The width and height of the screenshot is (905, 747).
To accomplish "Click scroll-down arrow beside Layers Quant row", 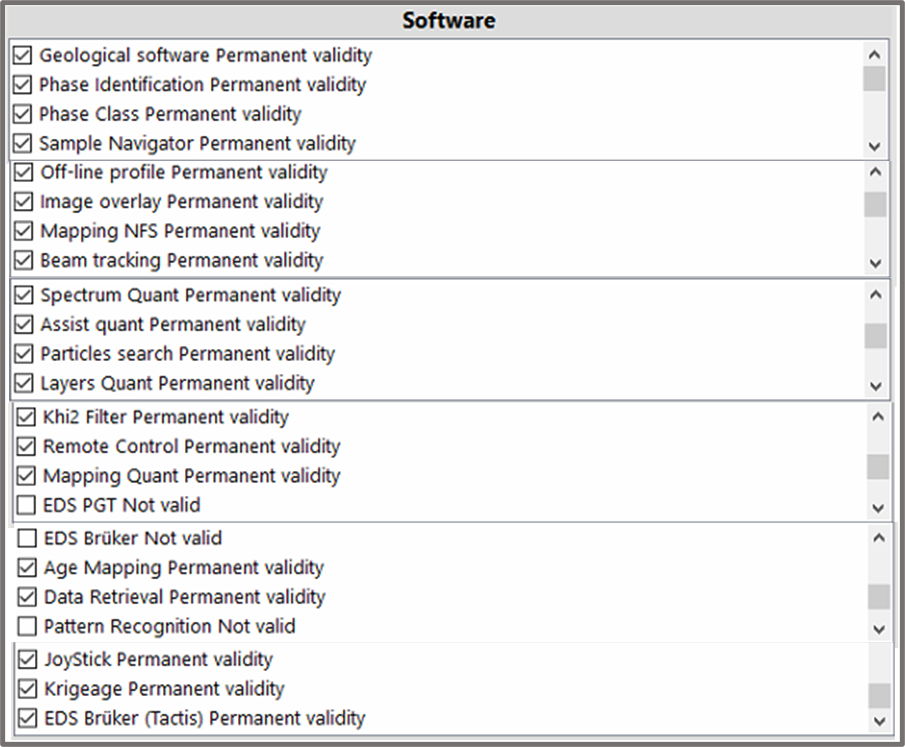I will coord(877,385).
